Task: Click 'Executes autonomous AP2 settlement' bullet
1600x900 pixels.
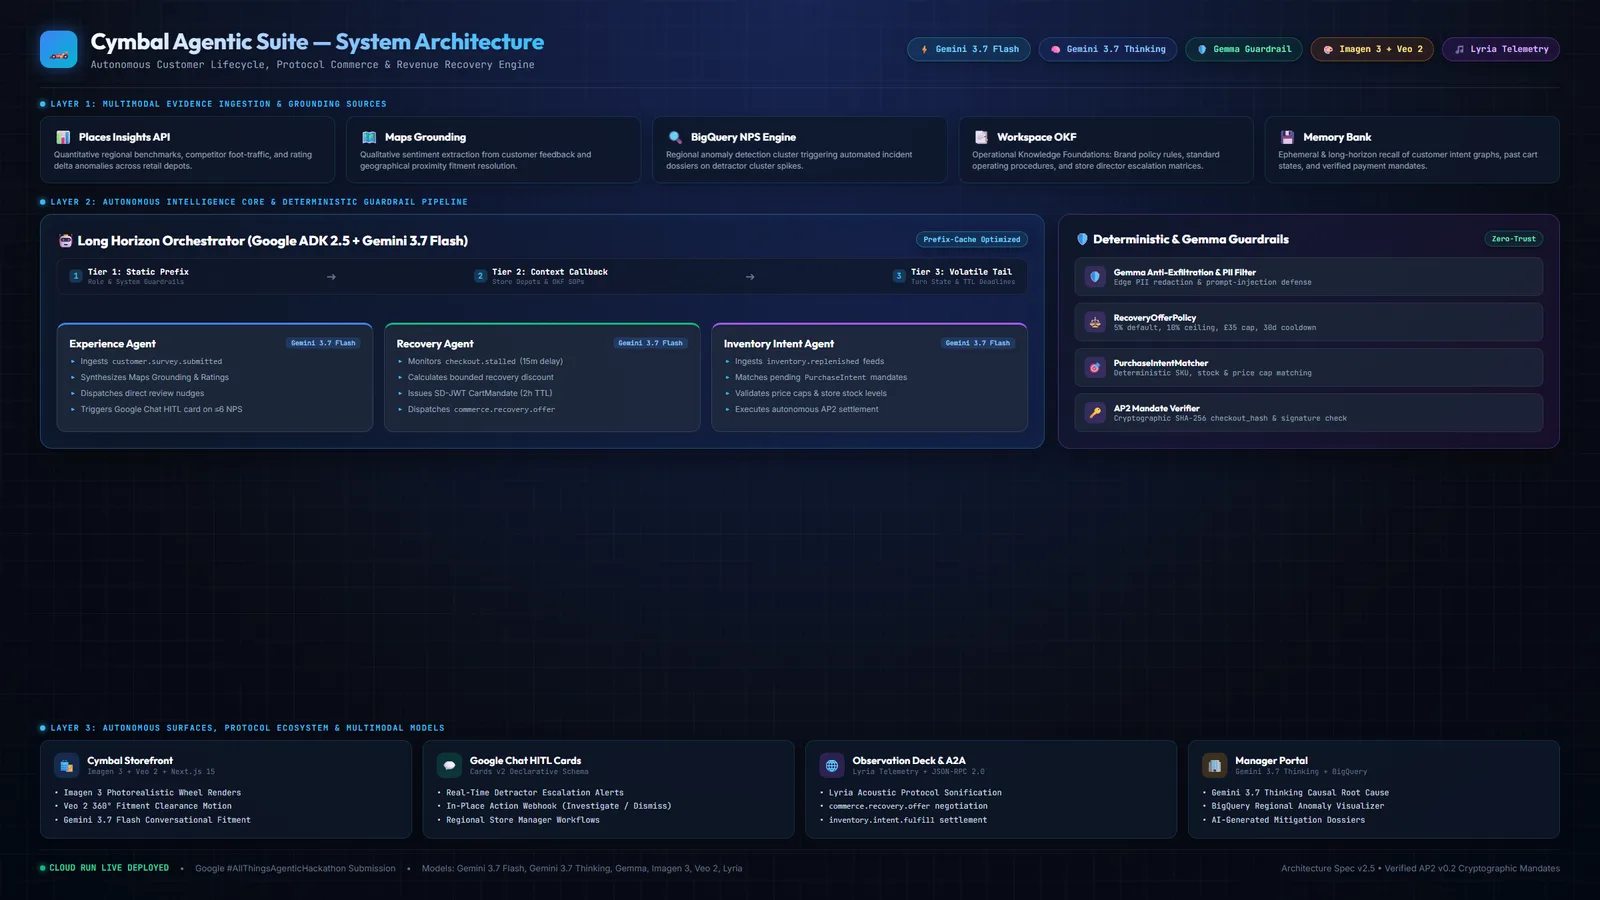Action: [x=807, y=410]
